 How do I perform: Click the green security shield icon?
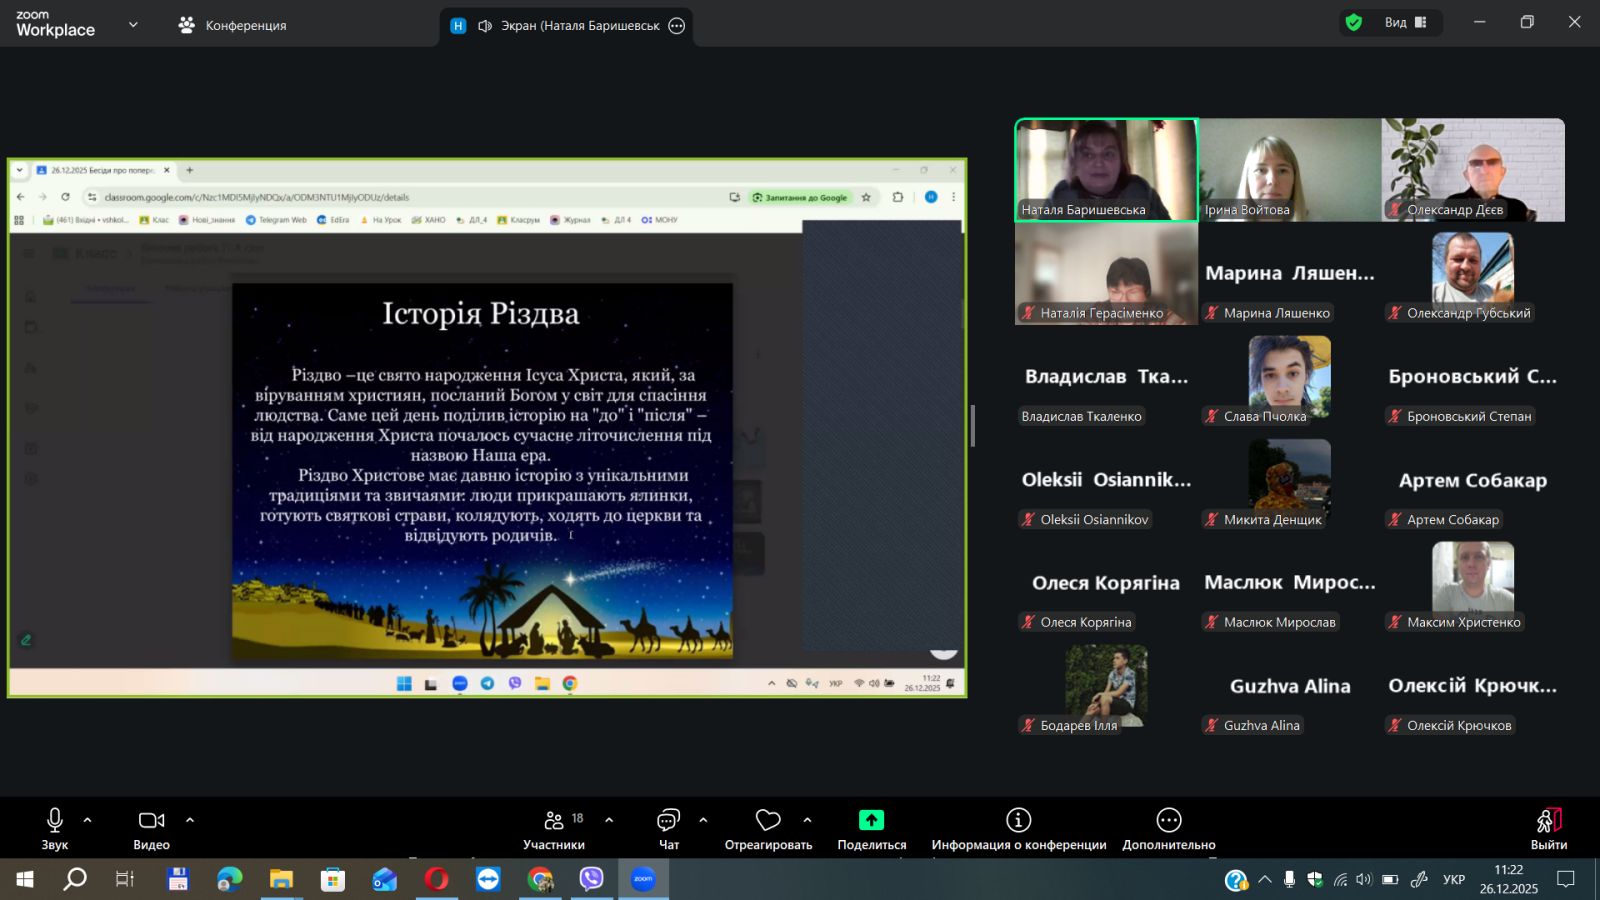coord(1354,22)
